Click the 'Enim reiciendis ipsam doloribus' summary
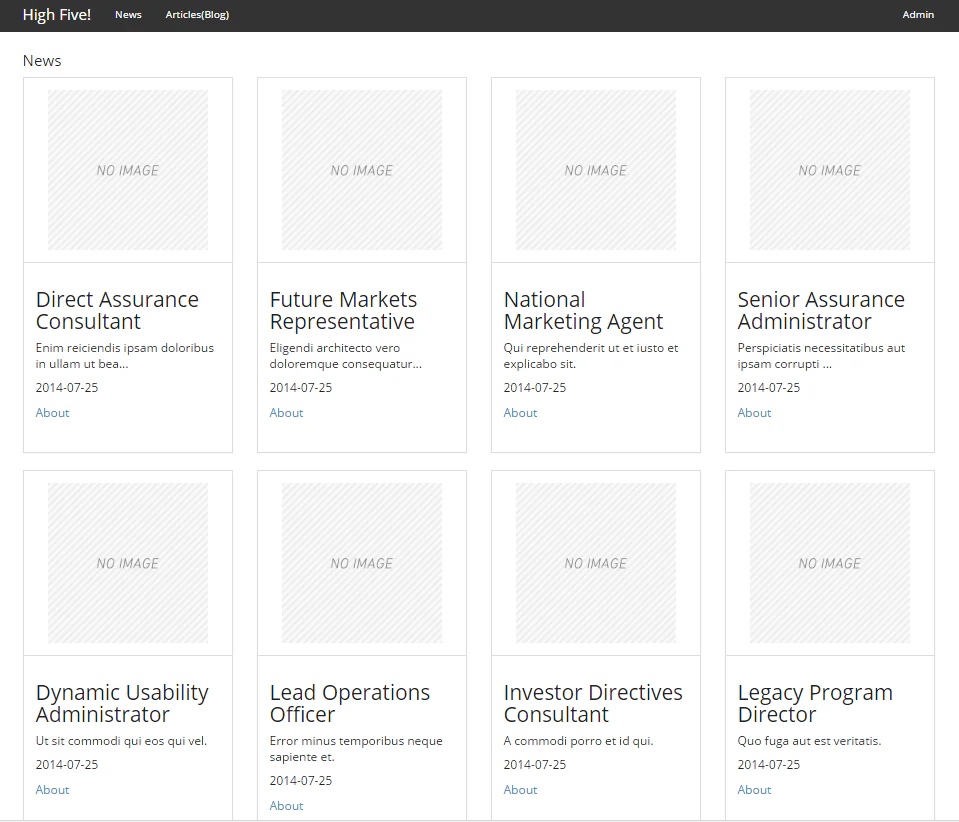 point(125,355)
